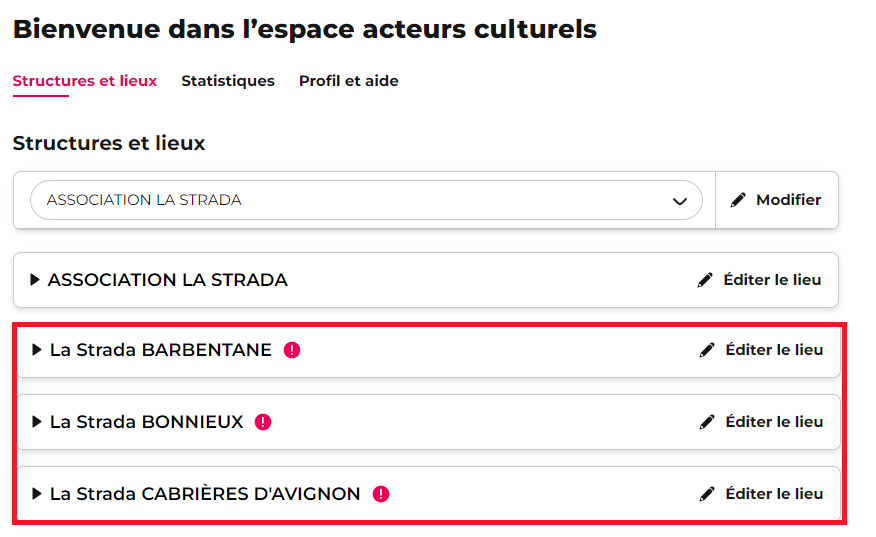Open the ASSOCIATION LA STRADA structure dropdown
The height and width of the screenshot is (537, 876).
pos(366,200)
